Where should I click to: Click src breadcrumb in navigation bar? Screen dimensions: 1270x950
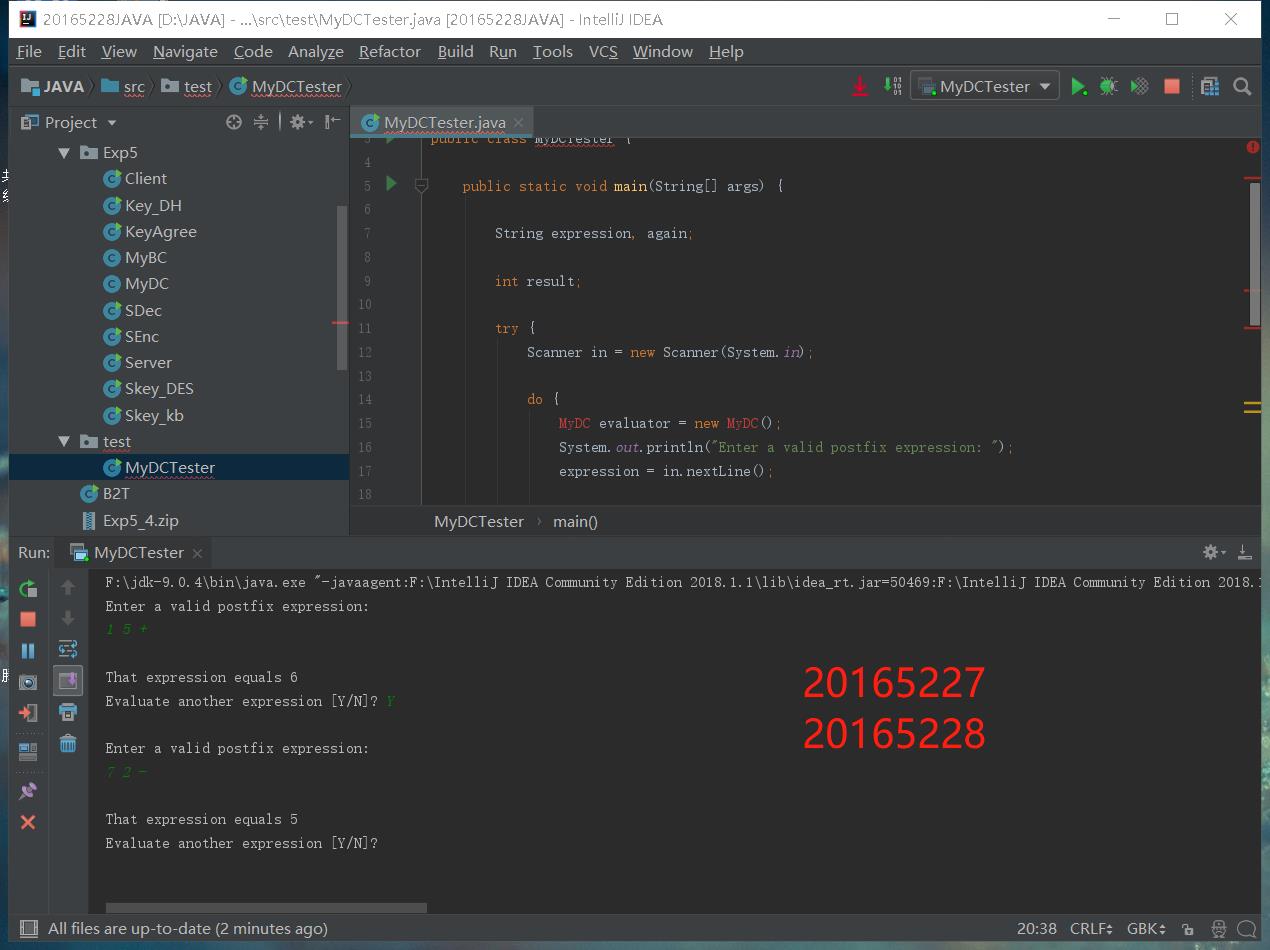[x=123, y=87]
